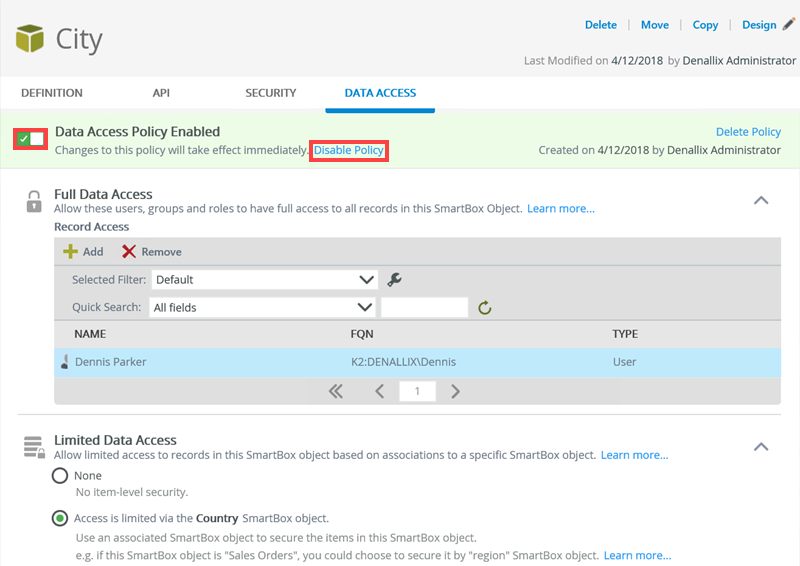
Task: Go to first page double-arrow
Action: [336, 391]
